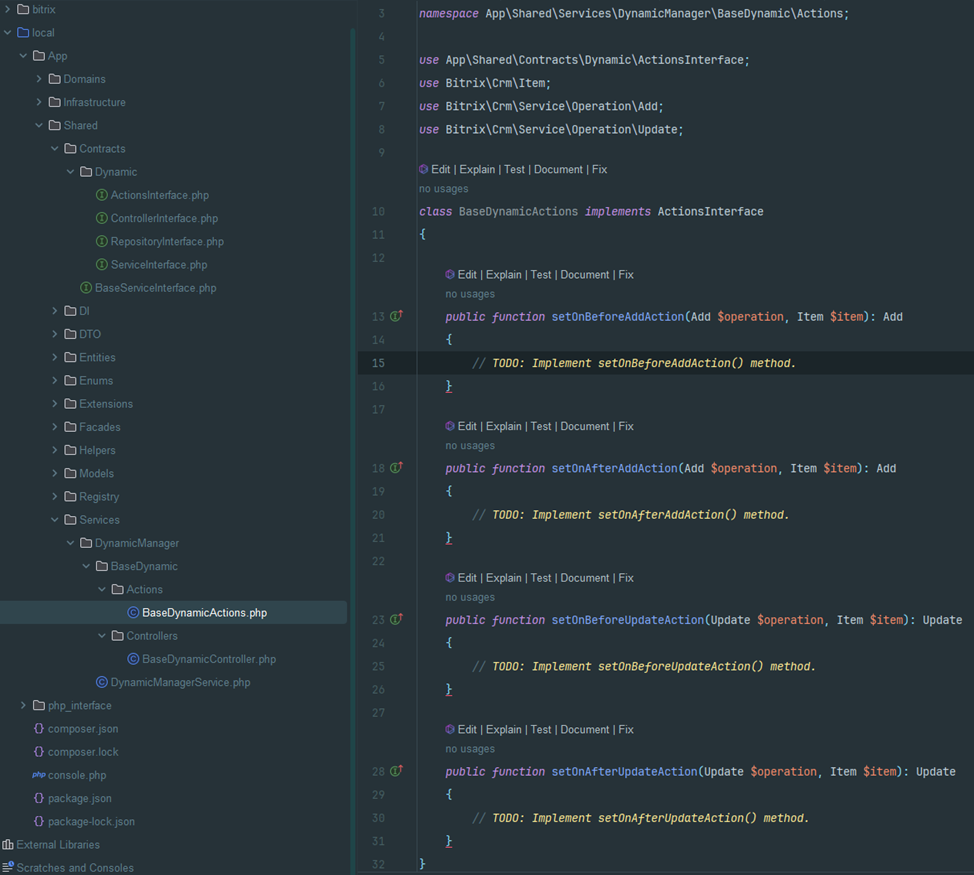Click Explain above setOnBeforeAddAction
Screen dimensions: 974x875
pos(503,274)
